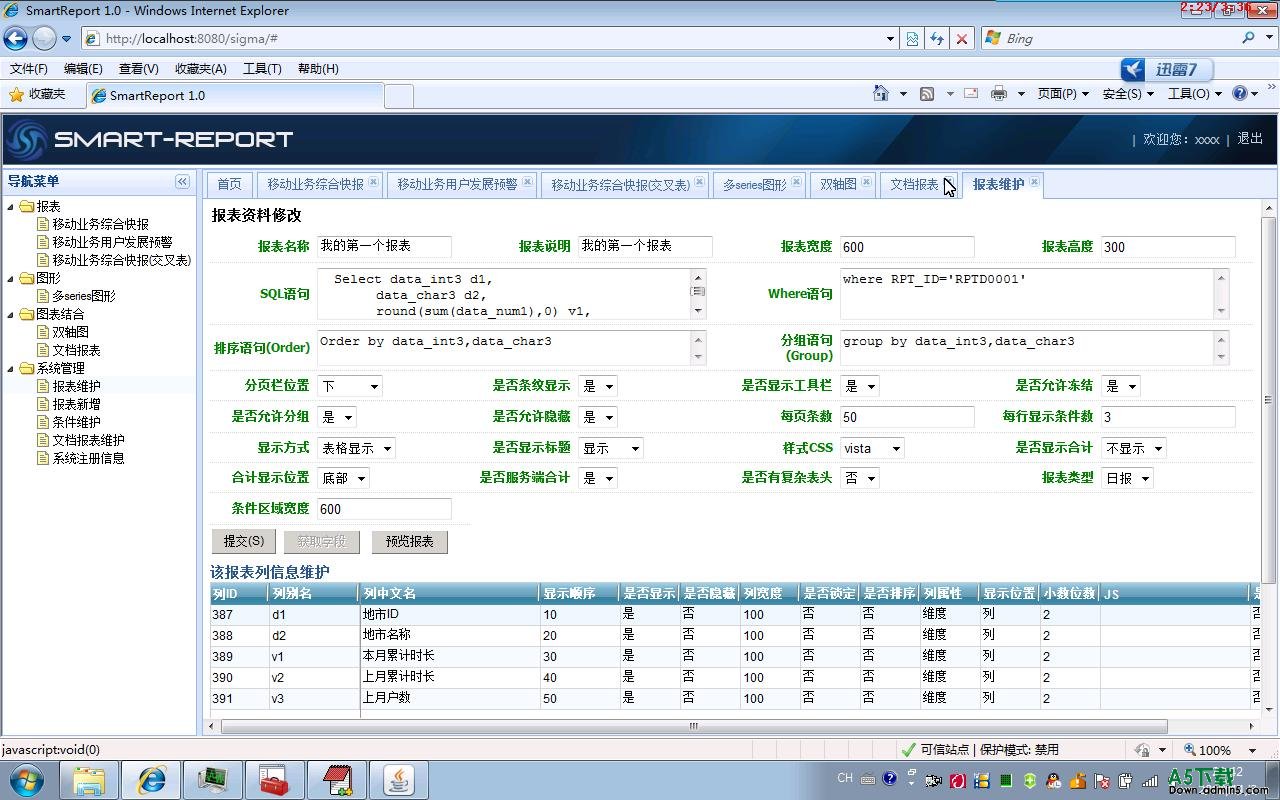Close the 移动业务用户发展预警 tab using its x
Image resolution: width=1280 pixels, height=800 pixels.
point(527,182)
